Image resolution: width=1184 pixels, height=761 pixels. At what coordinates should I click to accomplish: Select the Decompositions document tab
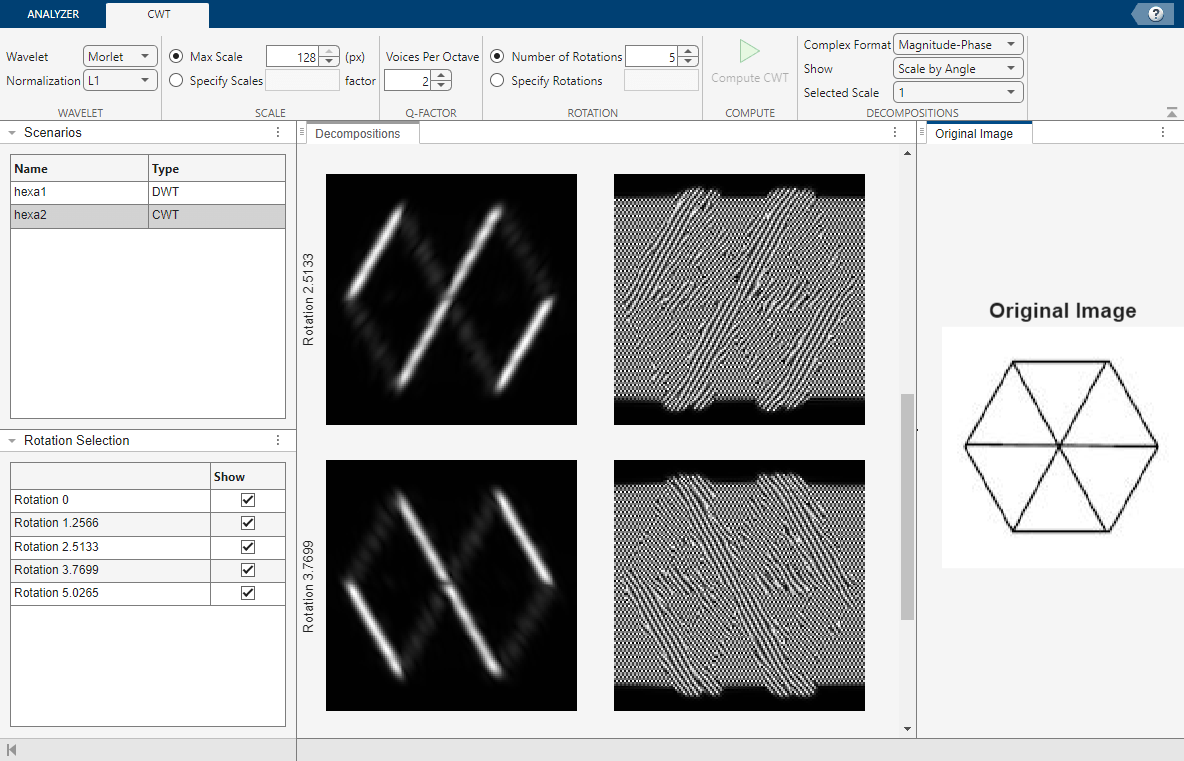358,134
